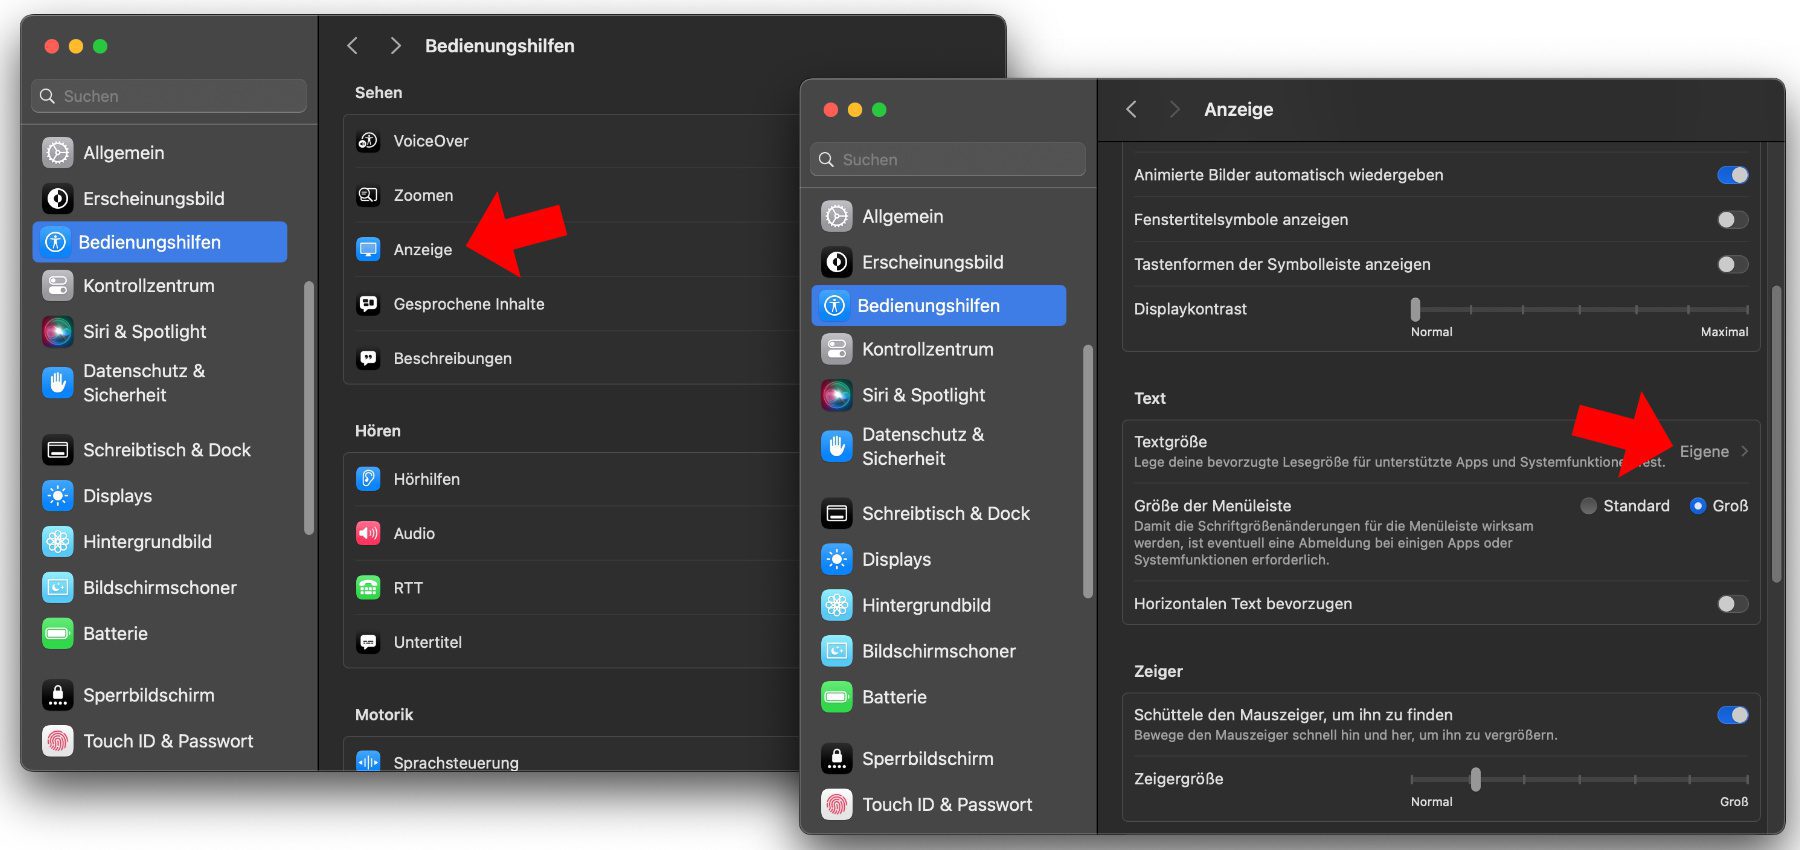Viewport: 1800px width, 850px height.
Task: Click the Hörhilfen ear icon
Action: 368,479
